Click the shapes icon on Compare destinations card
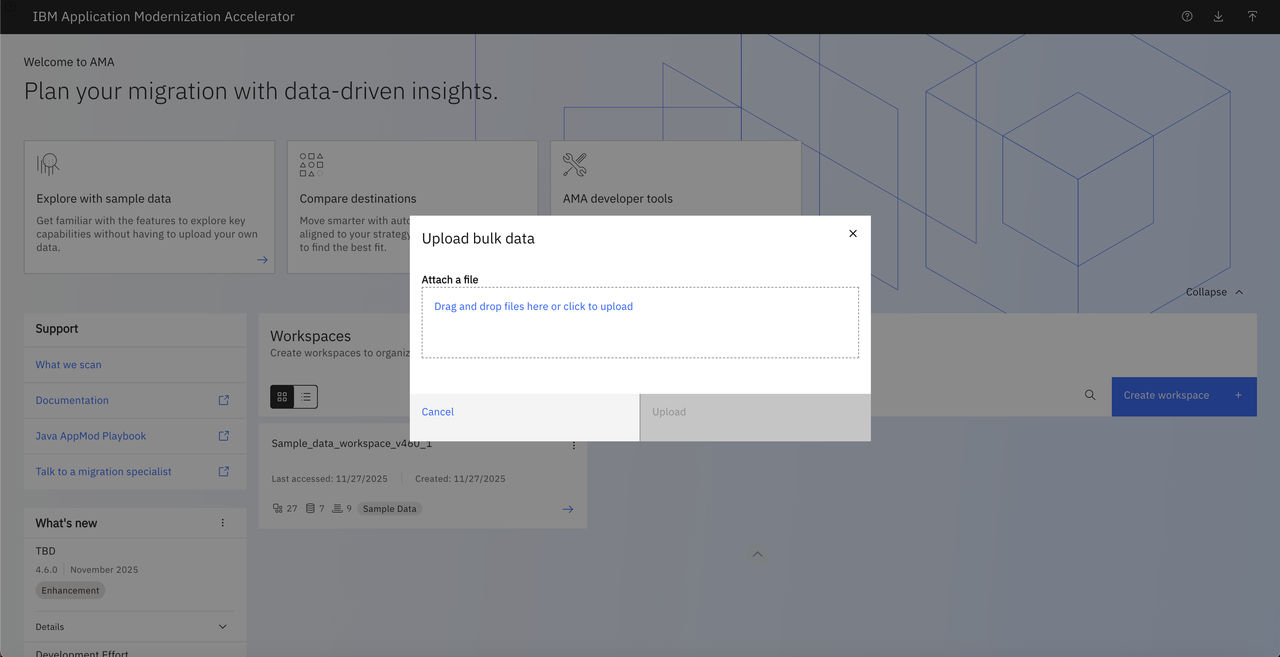 coord(311,165)
